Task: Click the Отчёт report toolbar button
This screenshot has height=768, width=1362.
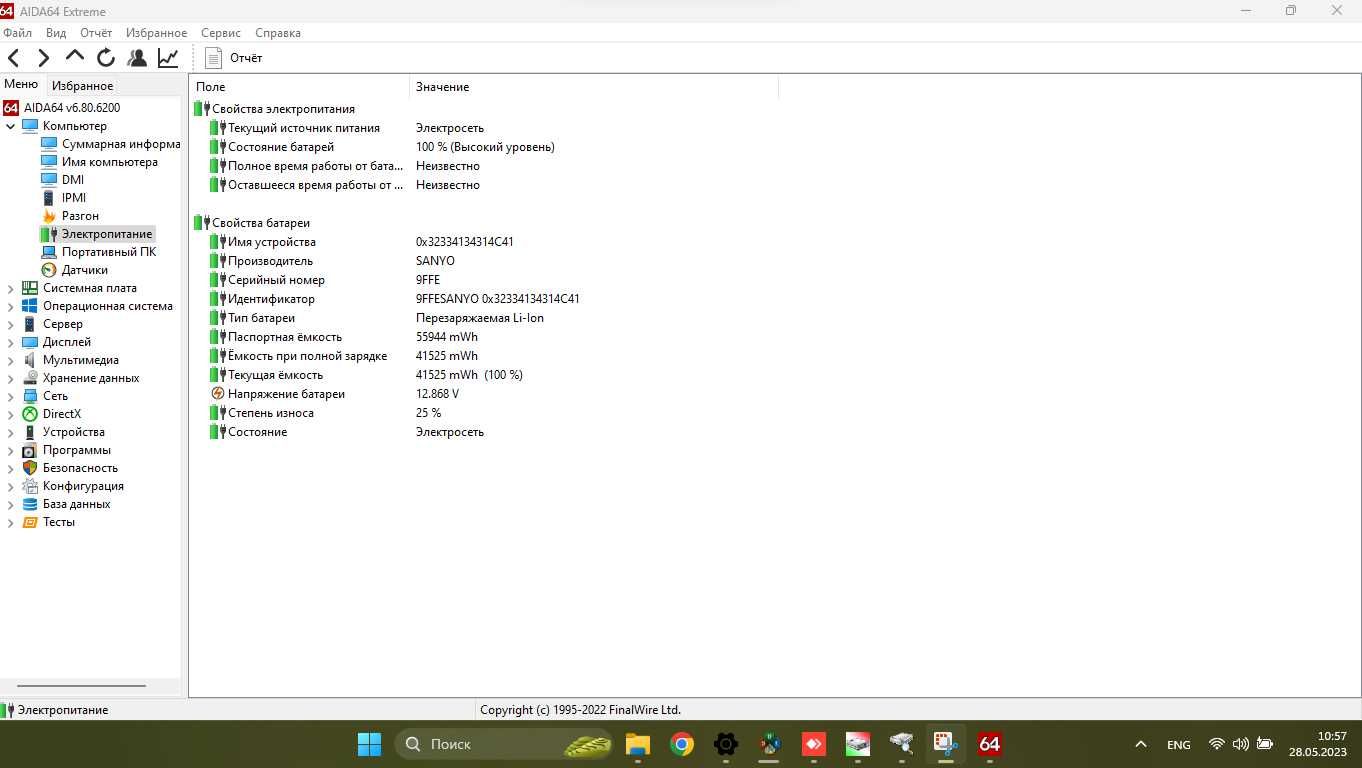Action: pyautogui.click(x=234, y=58)
